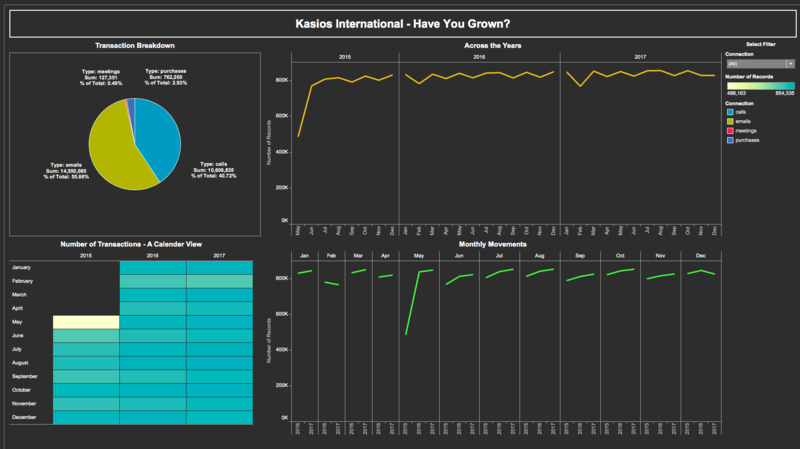This screenshot has height=449, width=800.
Task: Select the February 2016 heatmap cell
Action: click(x=153, y=281)
